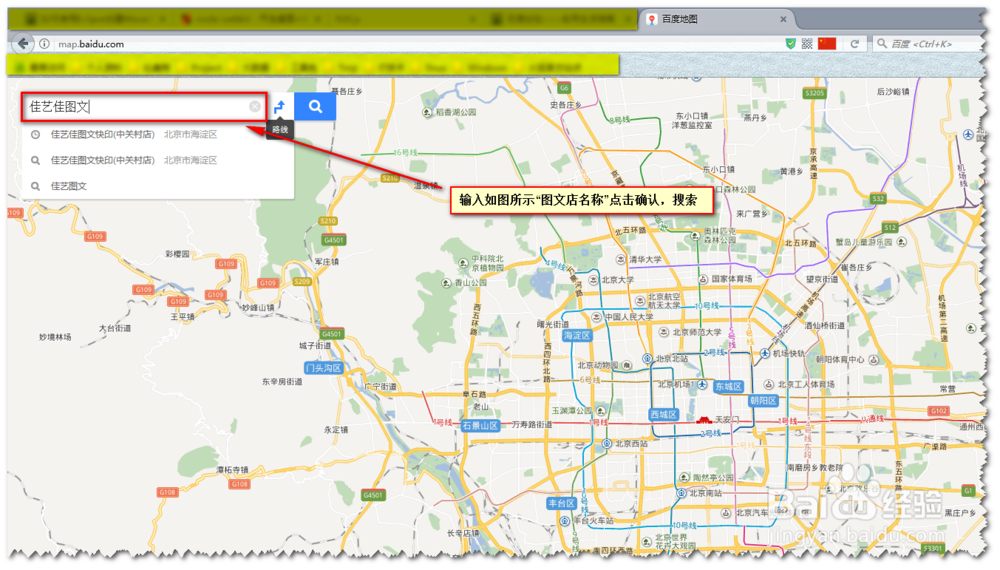Open the route directions (路线) icon
Screen dimensions: 1000x570
click(x=279, y=106)
